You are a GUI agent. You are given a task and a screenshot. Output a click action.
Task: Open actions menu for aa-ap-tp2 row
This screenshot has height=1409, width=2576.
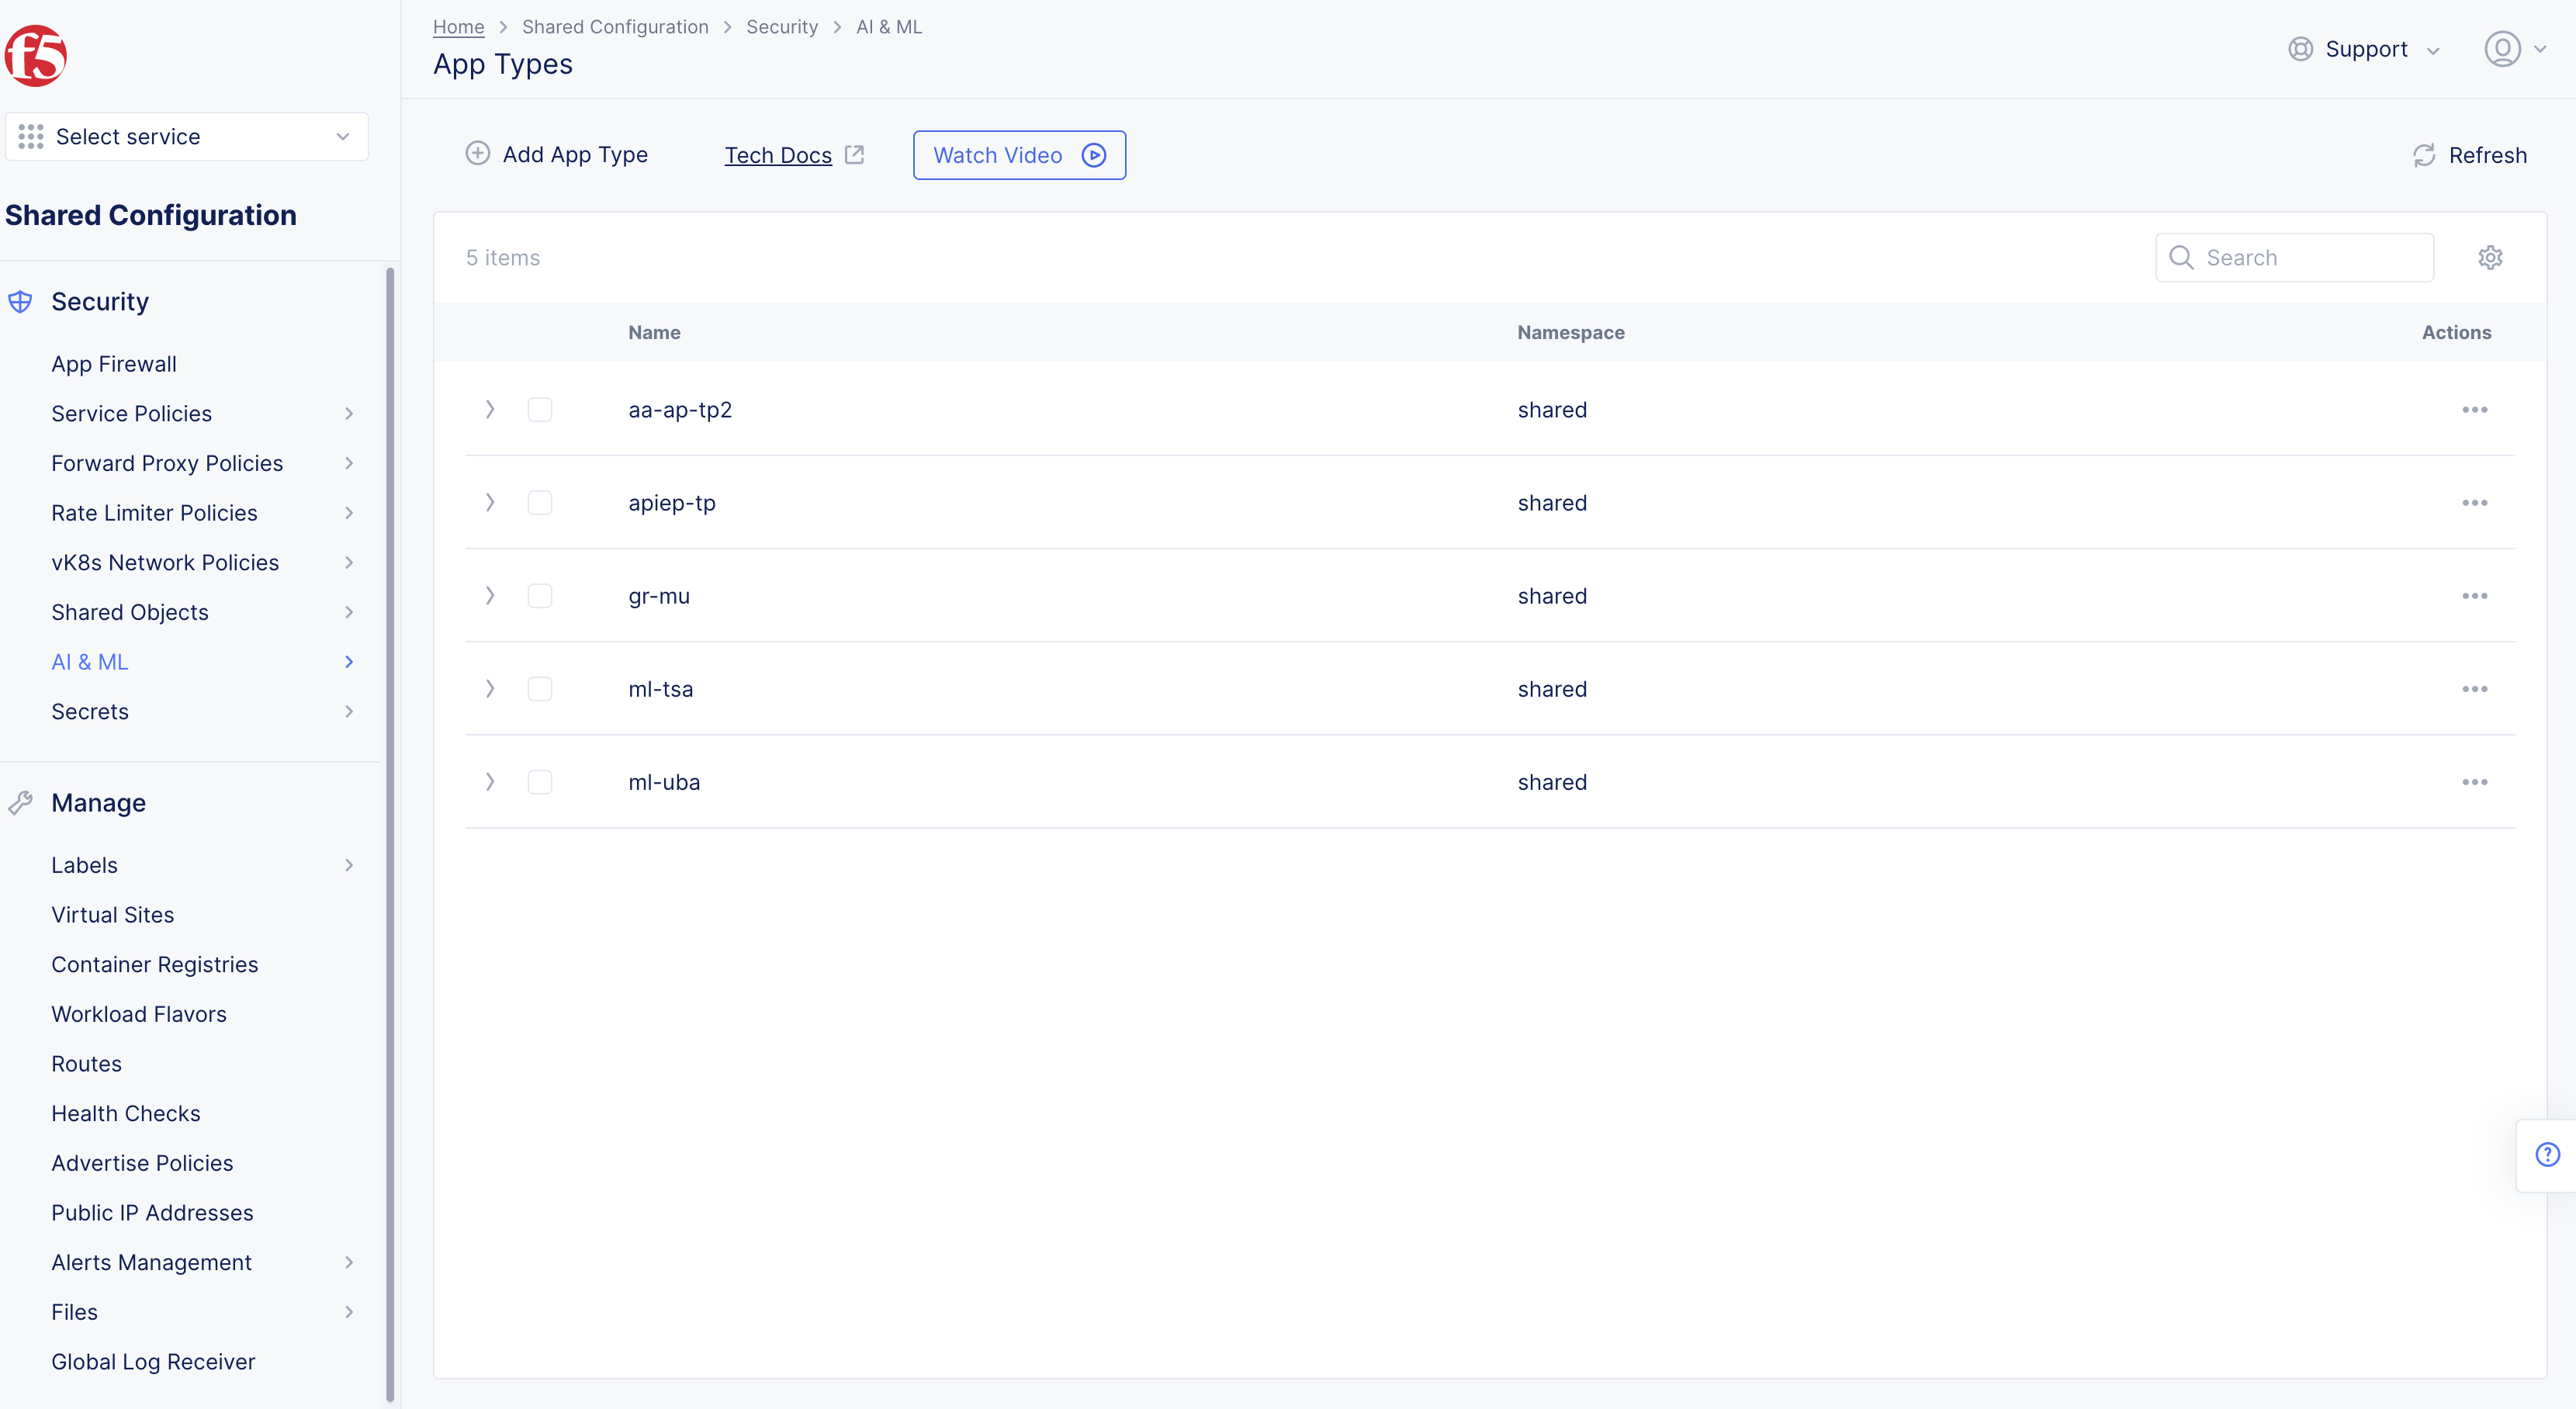2476,409
